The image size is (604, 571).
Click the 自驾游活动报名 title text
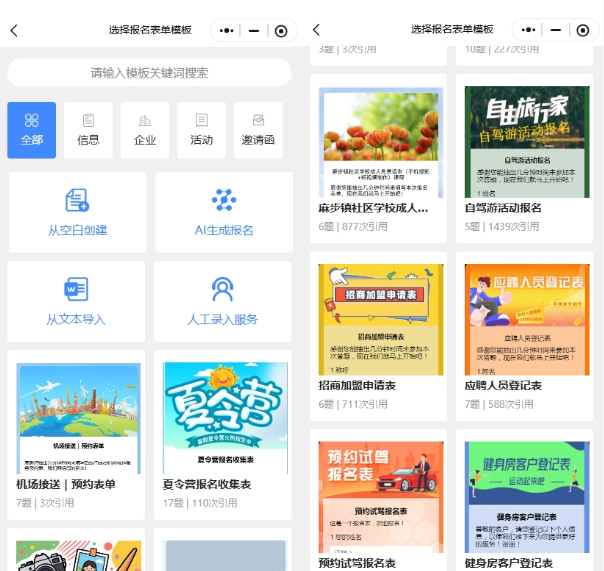coord(503,208)
